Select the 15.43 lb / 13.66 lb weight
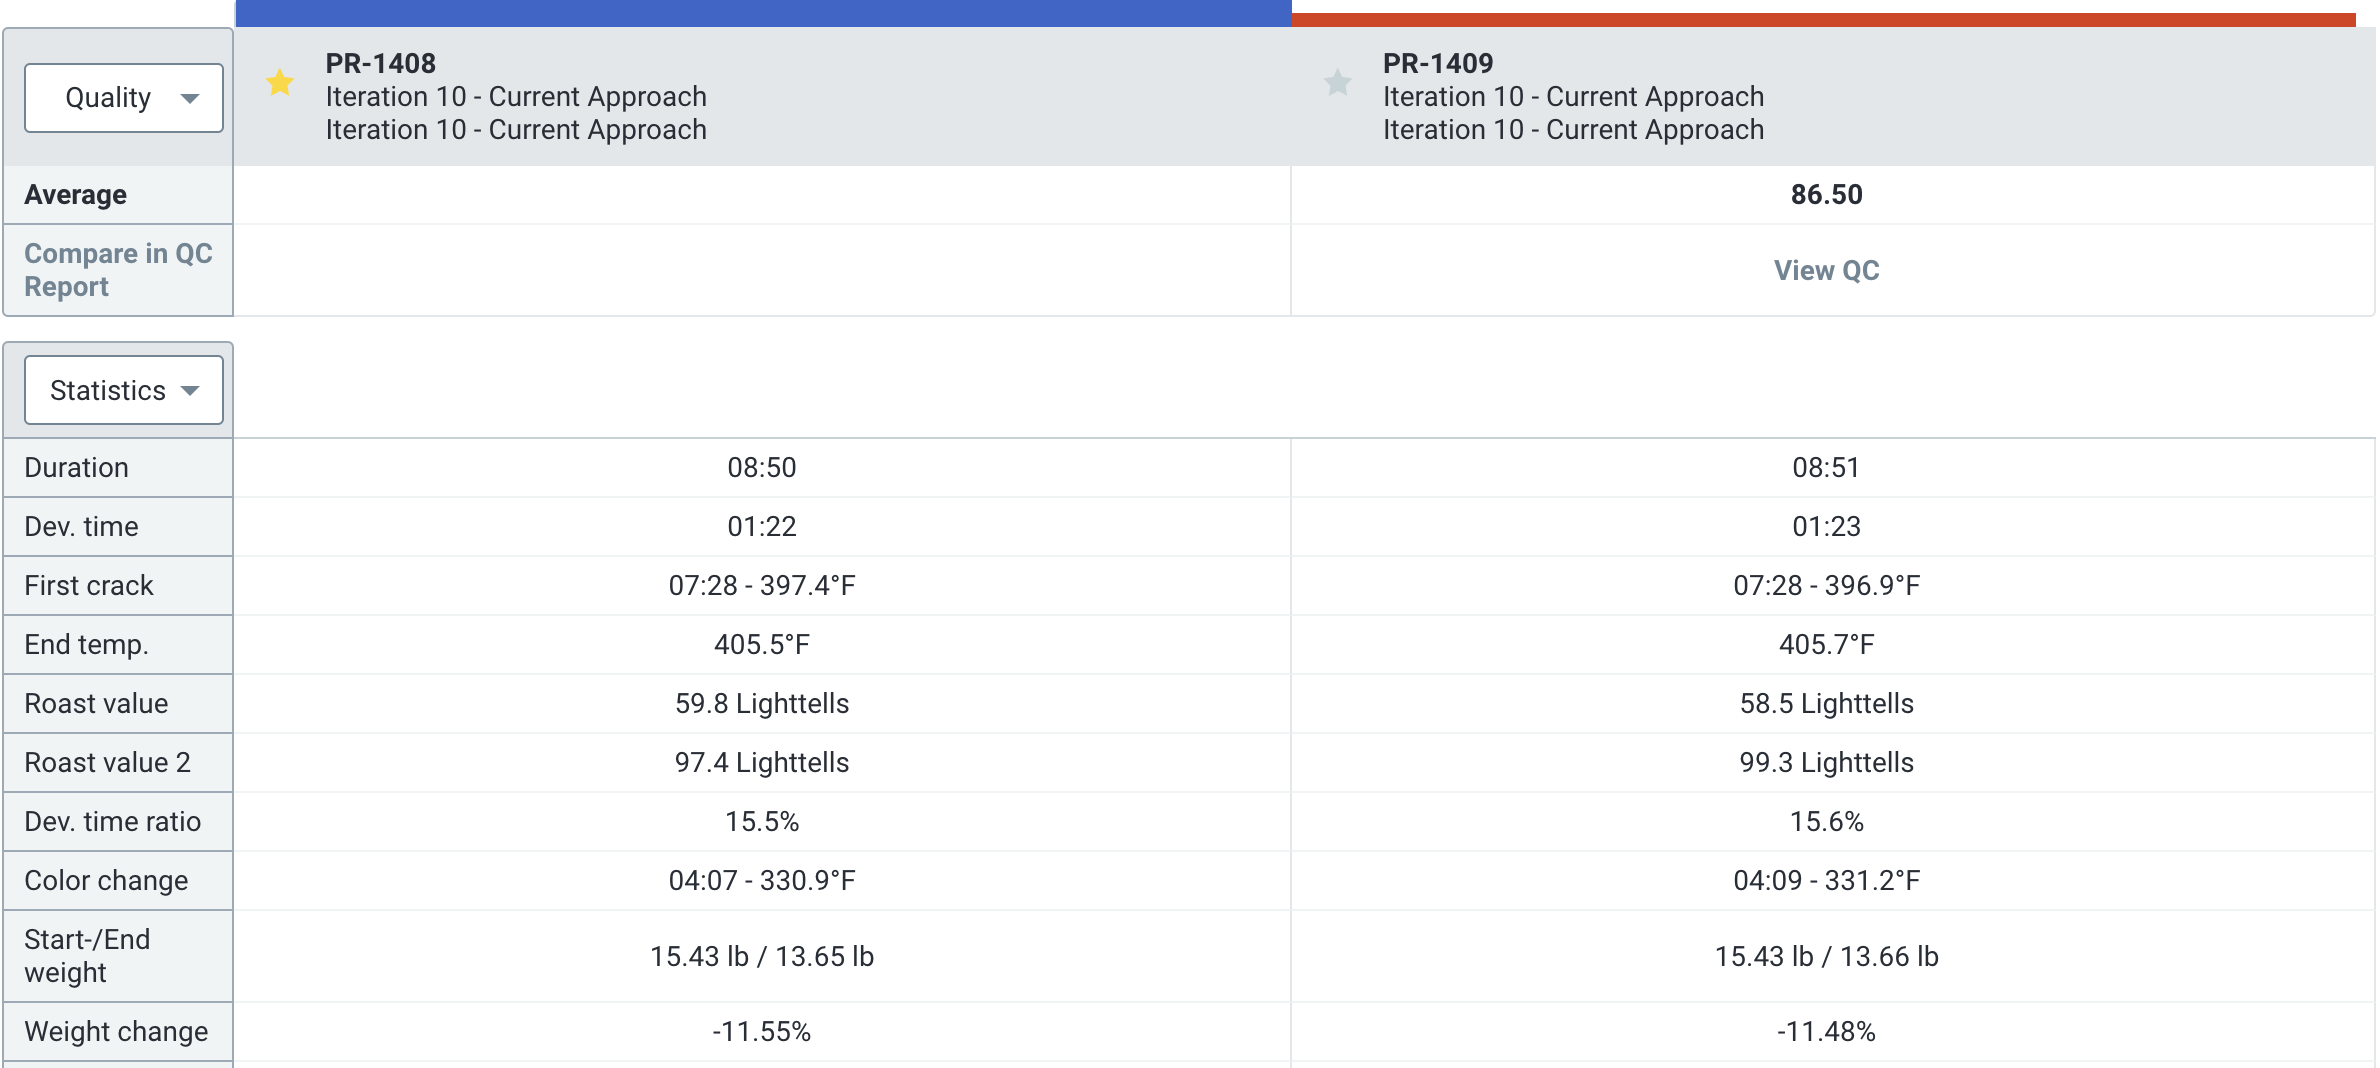The width and height of the screenshot is (2380, 1068). click(1826, 957)
